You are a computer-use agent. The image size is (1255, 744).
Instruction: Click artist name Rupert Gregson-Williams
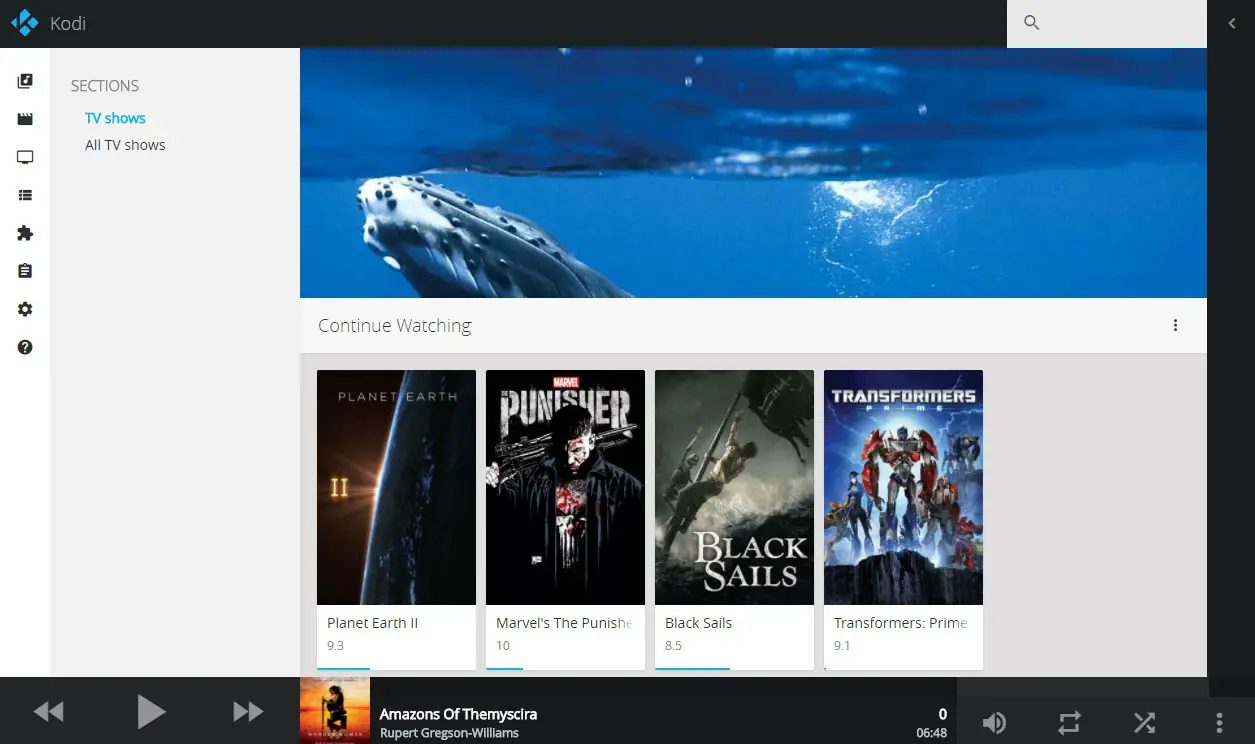449,733
